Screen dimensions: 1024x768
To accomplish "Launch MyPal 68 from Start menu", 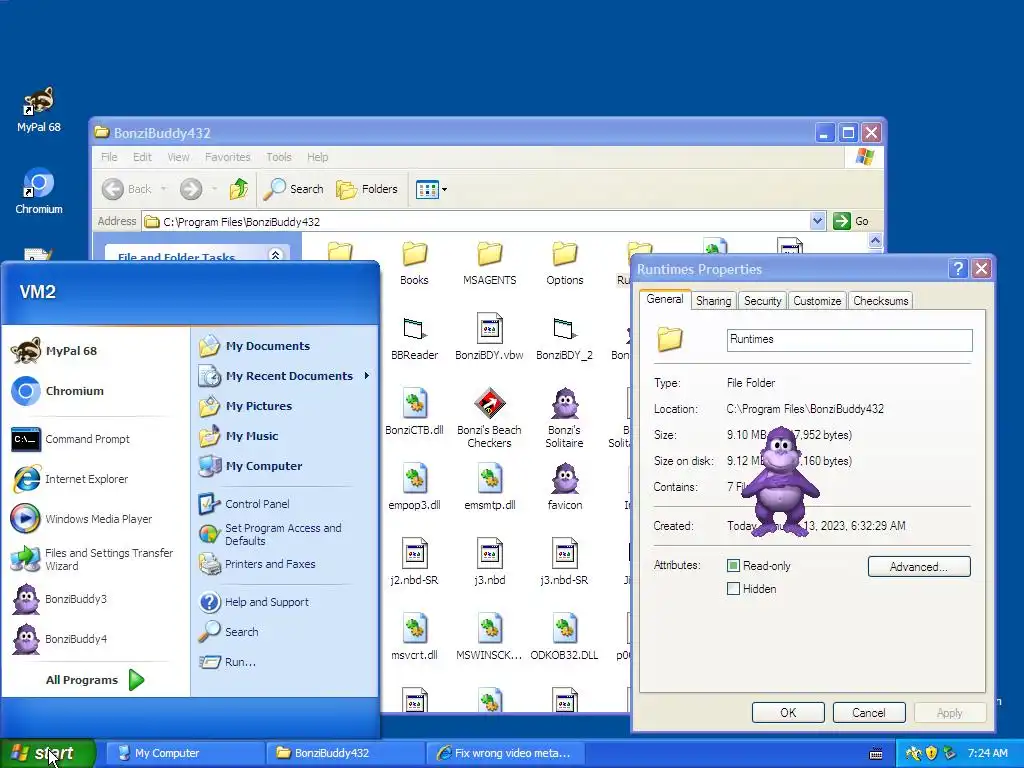I will 55,351.
